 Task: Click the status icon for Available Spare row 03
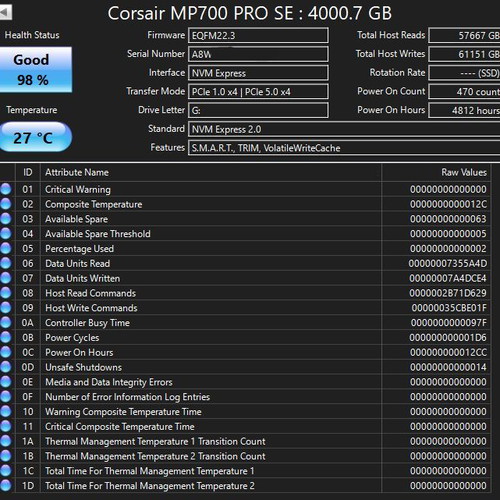point(5,219)
